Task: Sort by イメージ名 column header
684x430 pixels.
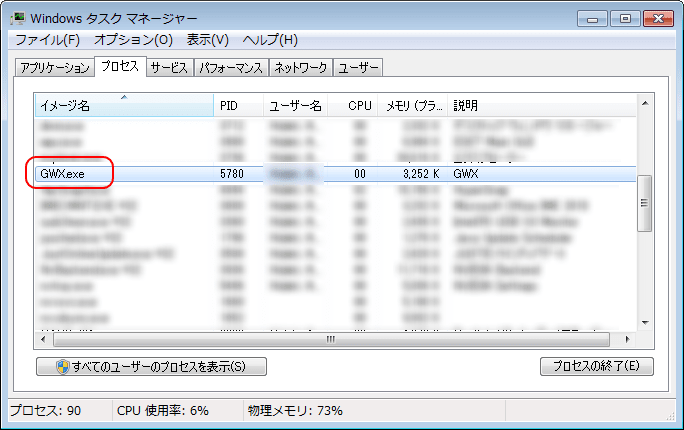Action: [124, 106]
